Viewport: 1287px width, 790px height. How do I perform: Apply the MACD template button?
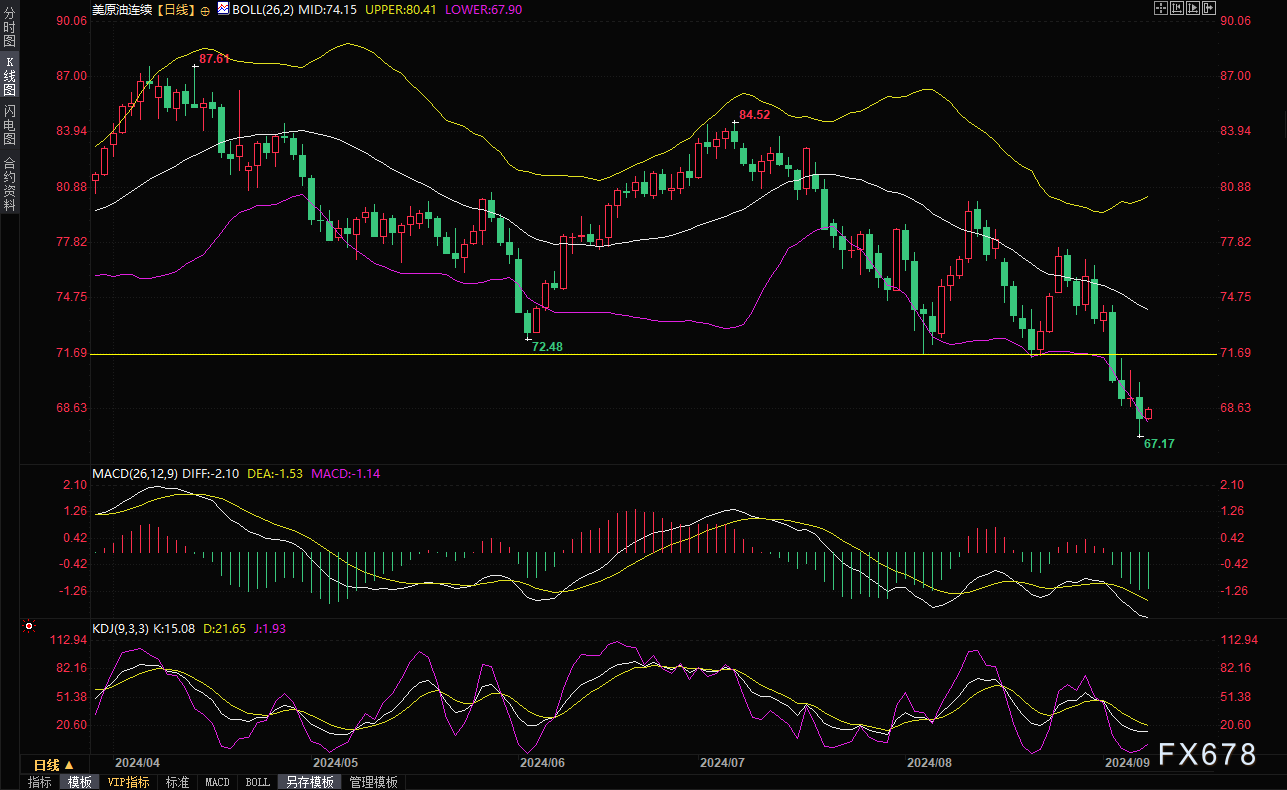click(217, 782)
